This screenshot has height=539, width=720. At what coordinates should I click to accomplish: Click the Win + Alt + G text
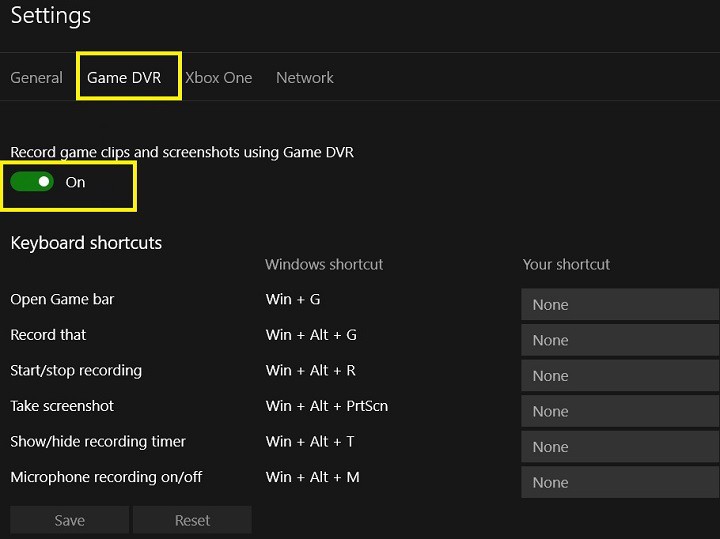311,335
